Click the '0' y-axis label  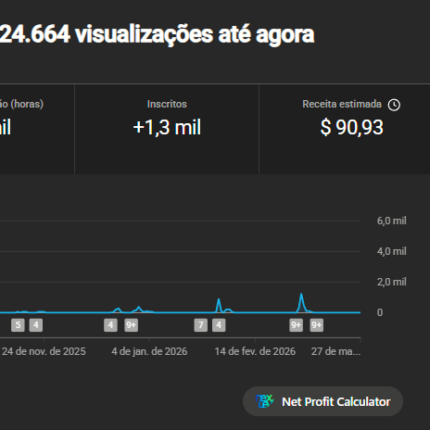coord(380,312)
